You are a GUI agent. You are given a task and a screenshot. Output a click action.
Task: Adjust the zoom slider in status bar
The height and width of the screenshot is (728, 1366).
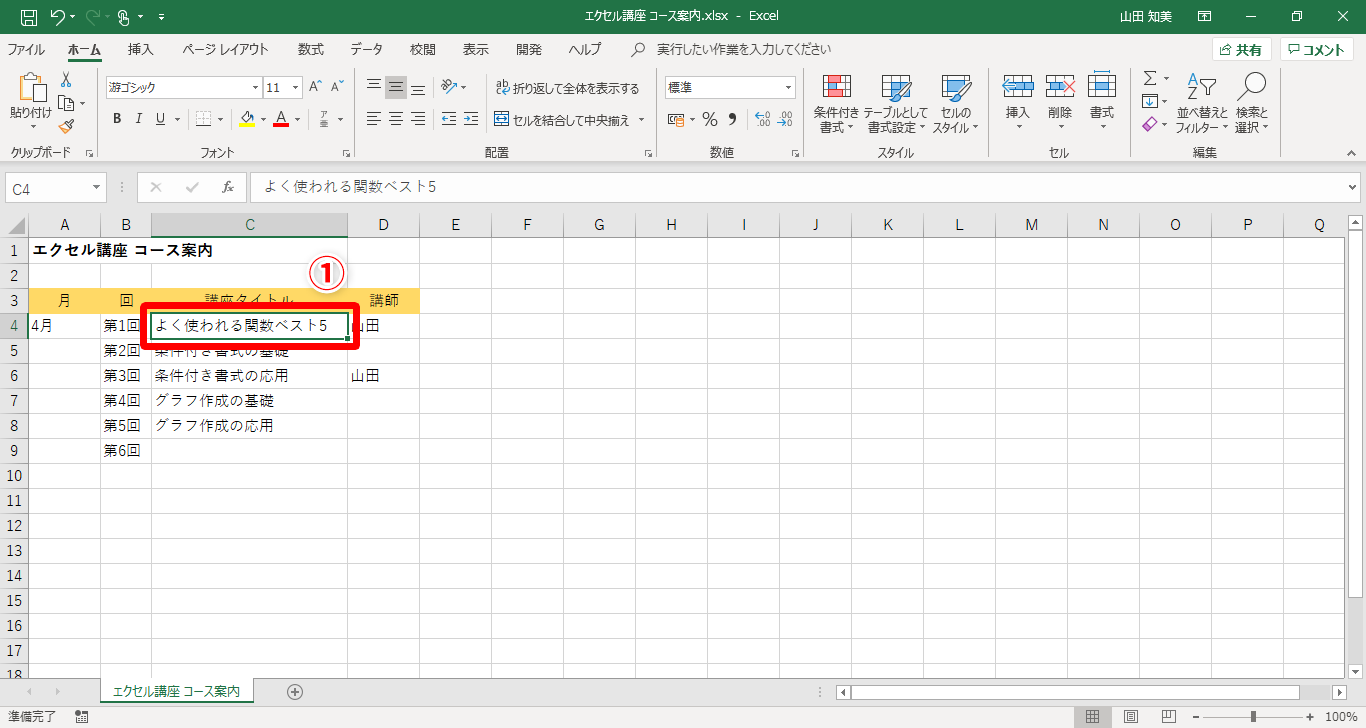click(x=1253, y=716)
